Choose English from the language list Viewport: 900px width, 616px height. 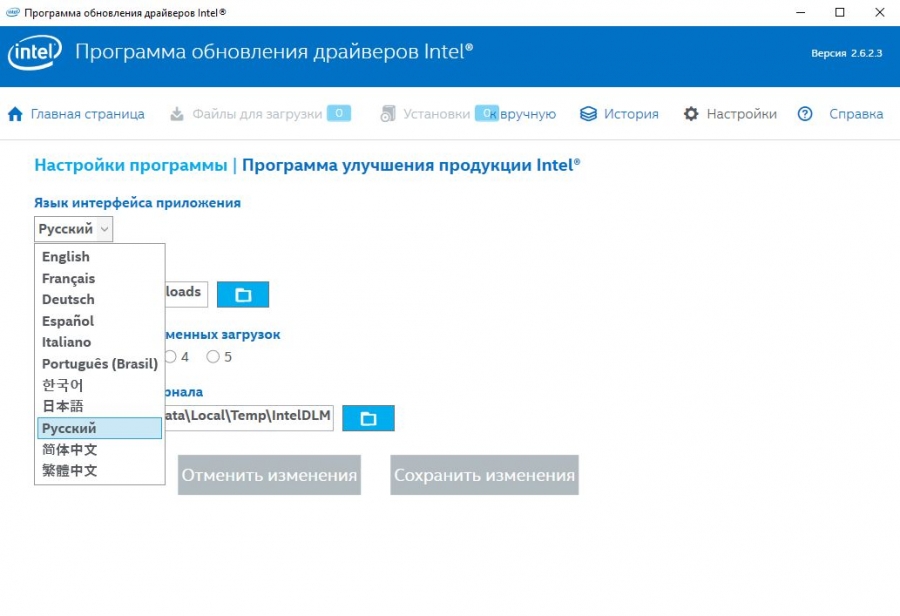coord(66,257)
